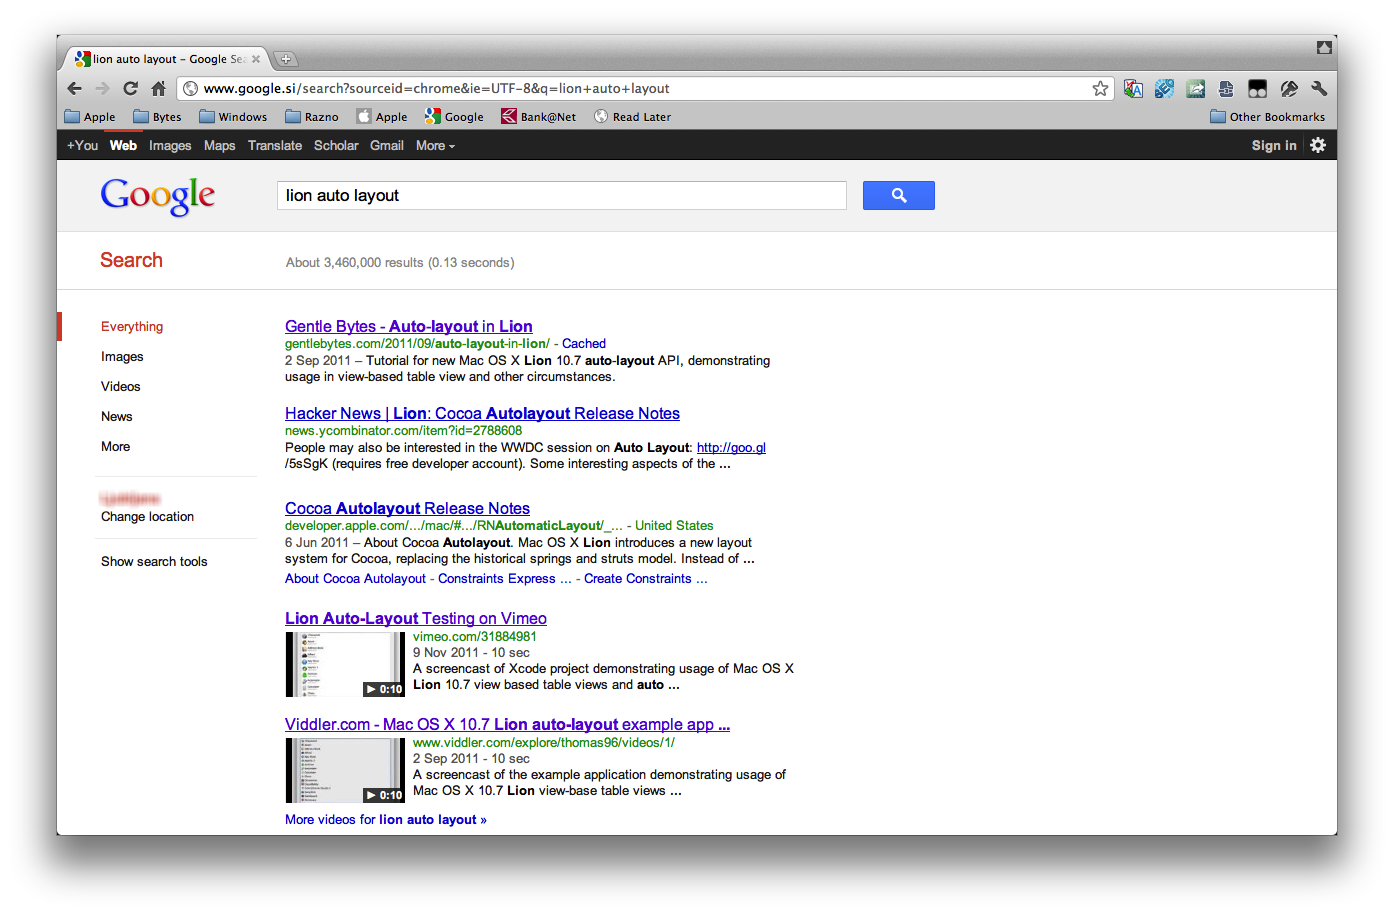Filter results by Images in sidebar
This screenshot has height=914, width=1394.
click(x=122, y=357)
